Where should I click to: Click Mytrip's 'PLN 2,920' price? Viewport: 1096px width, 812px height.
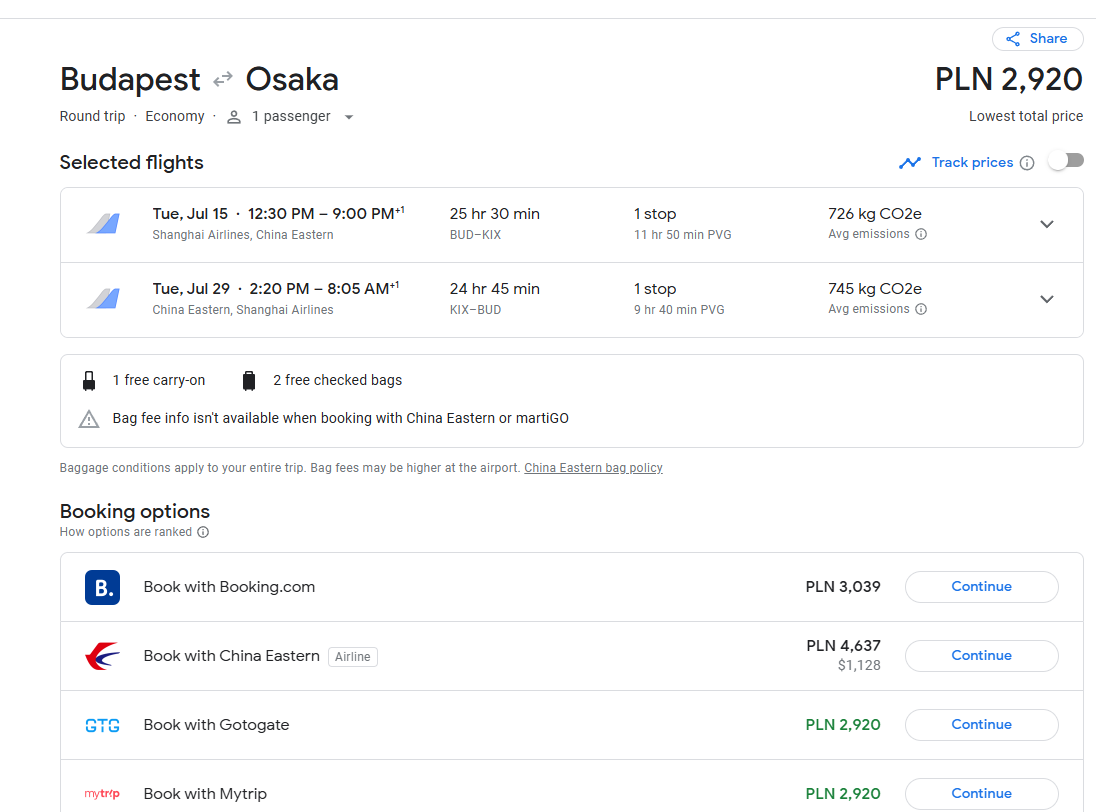[843, 794]
